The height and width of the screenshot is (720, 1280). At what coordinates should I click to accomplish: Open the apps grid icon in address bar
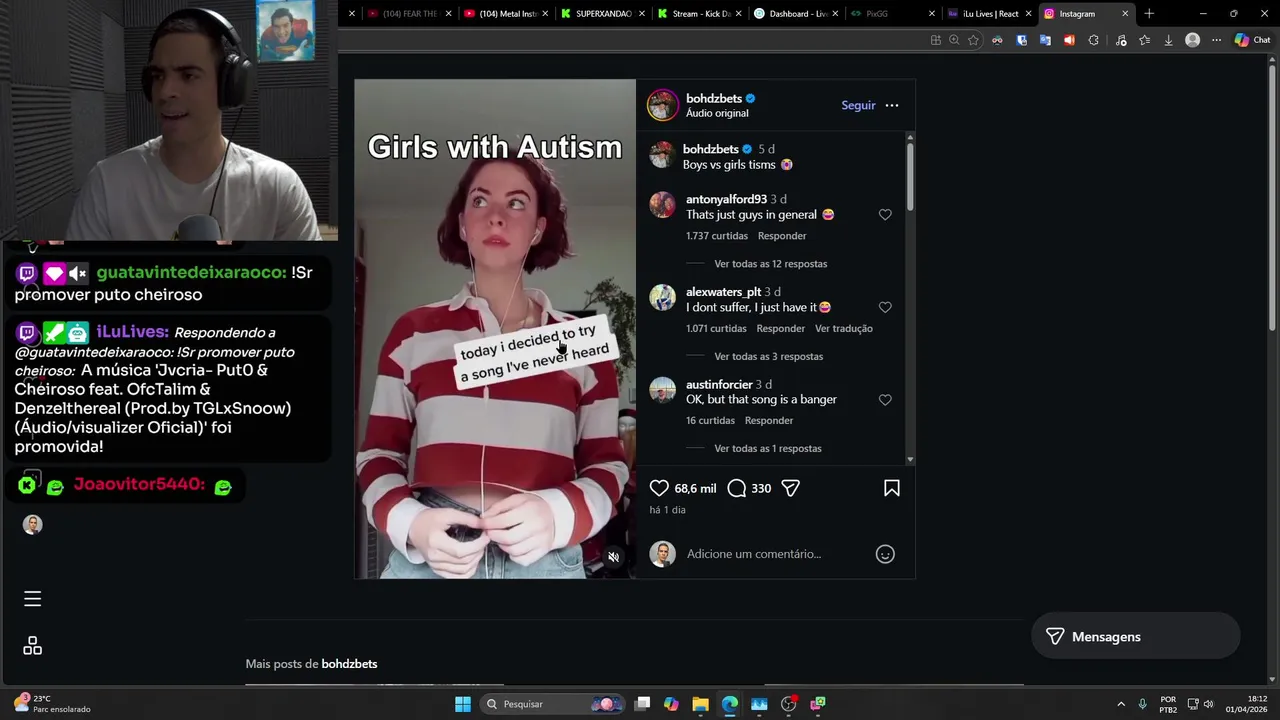pos(935,40)
